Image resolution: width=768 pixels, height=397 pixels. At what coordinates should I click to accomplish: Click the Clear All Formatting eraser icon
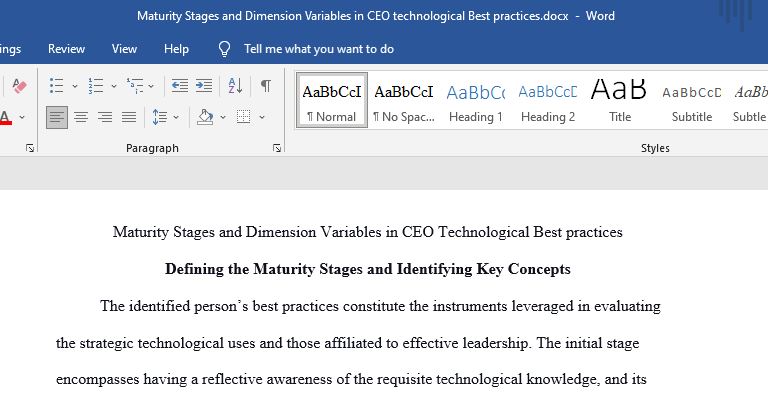pos(20,86)
